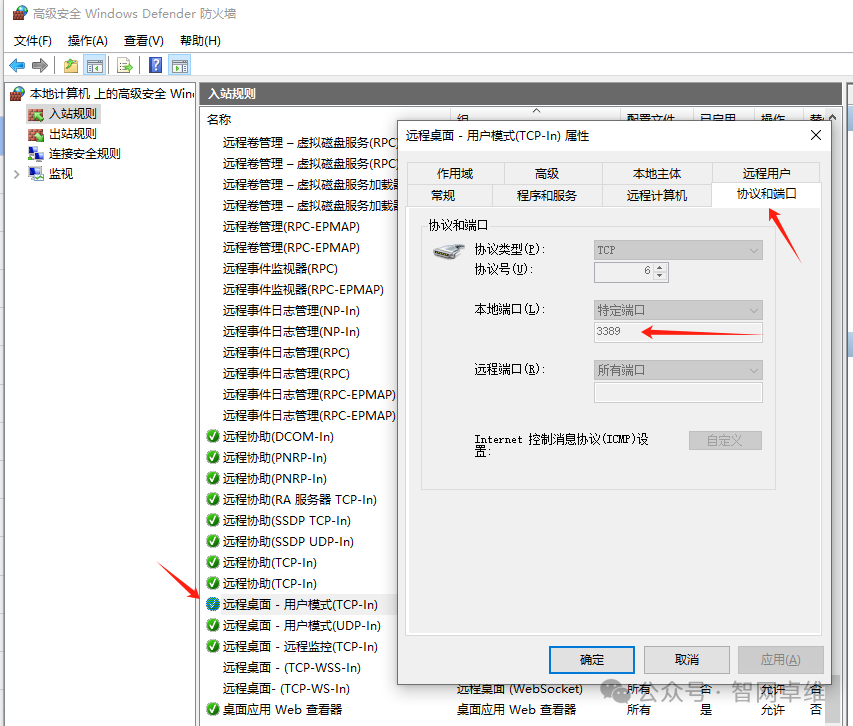
Task: Open the 帮助(H) menu
Action: click(200, 41)
